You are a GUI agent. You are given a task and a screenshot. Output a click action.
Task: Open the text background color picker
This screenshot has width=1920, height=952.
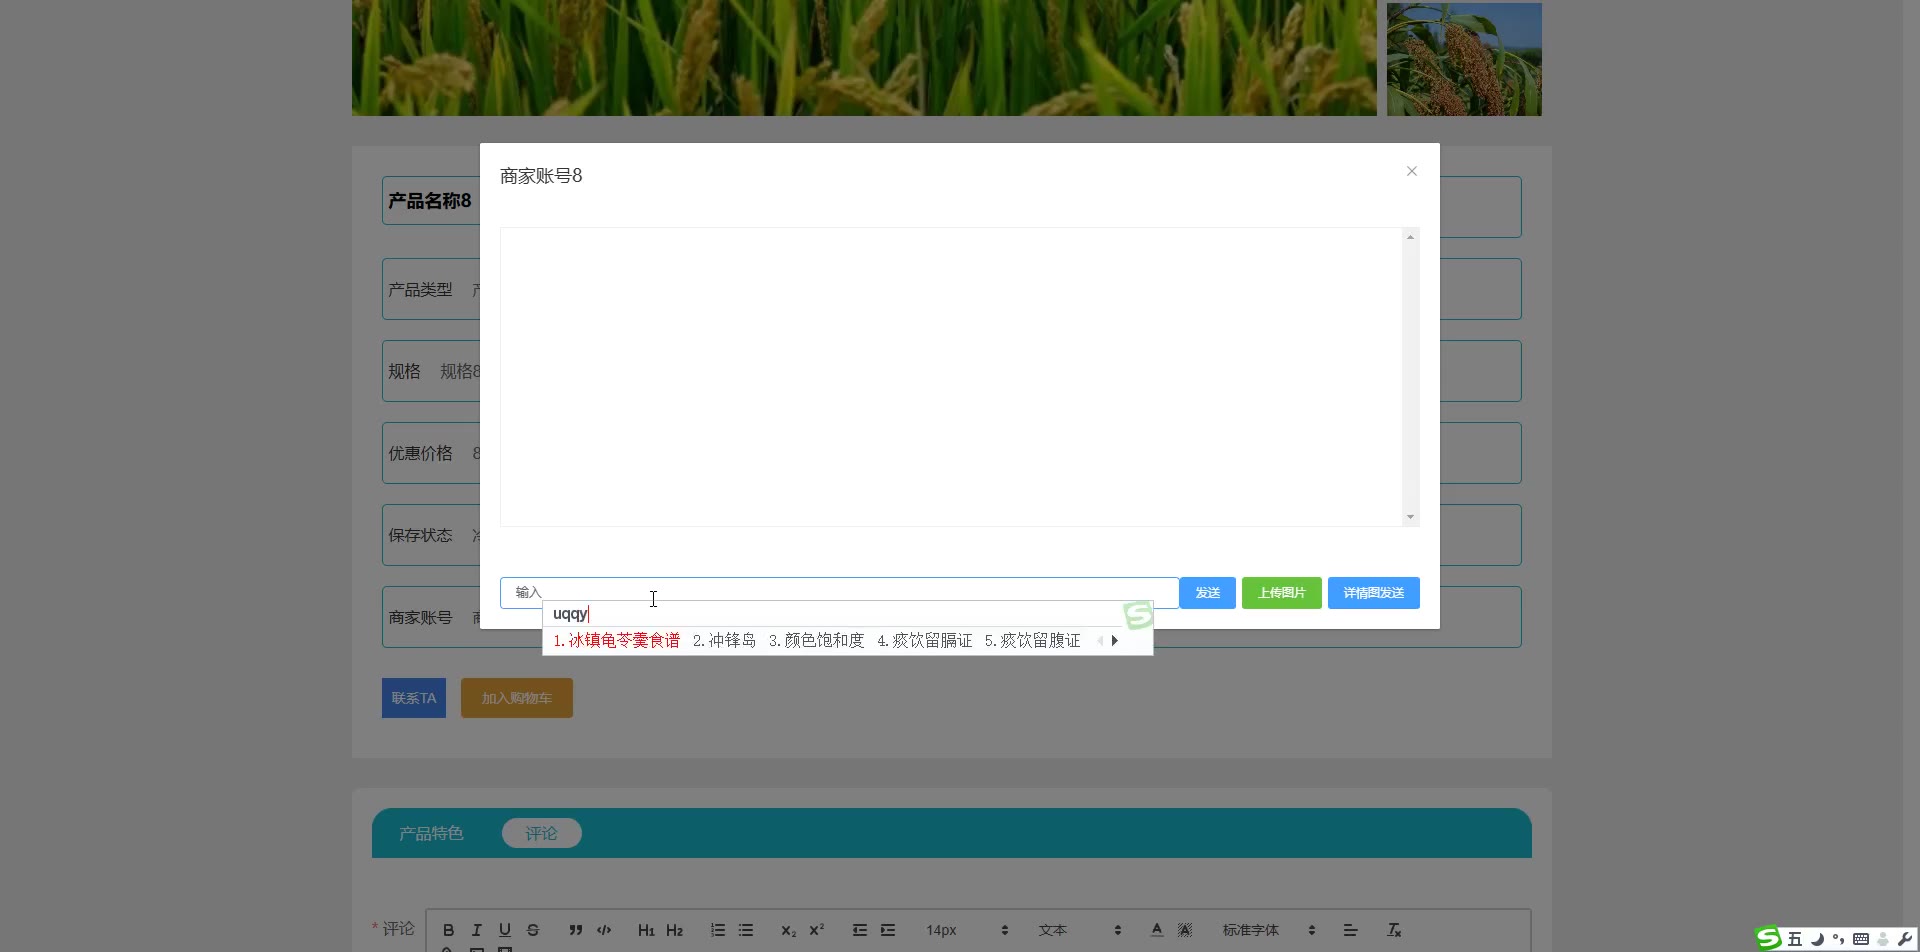[1185, 930]
